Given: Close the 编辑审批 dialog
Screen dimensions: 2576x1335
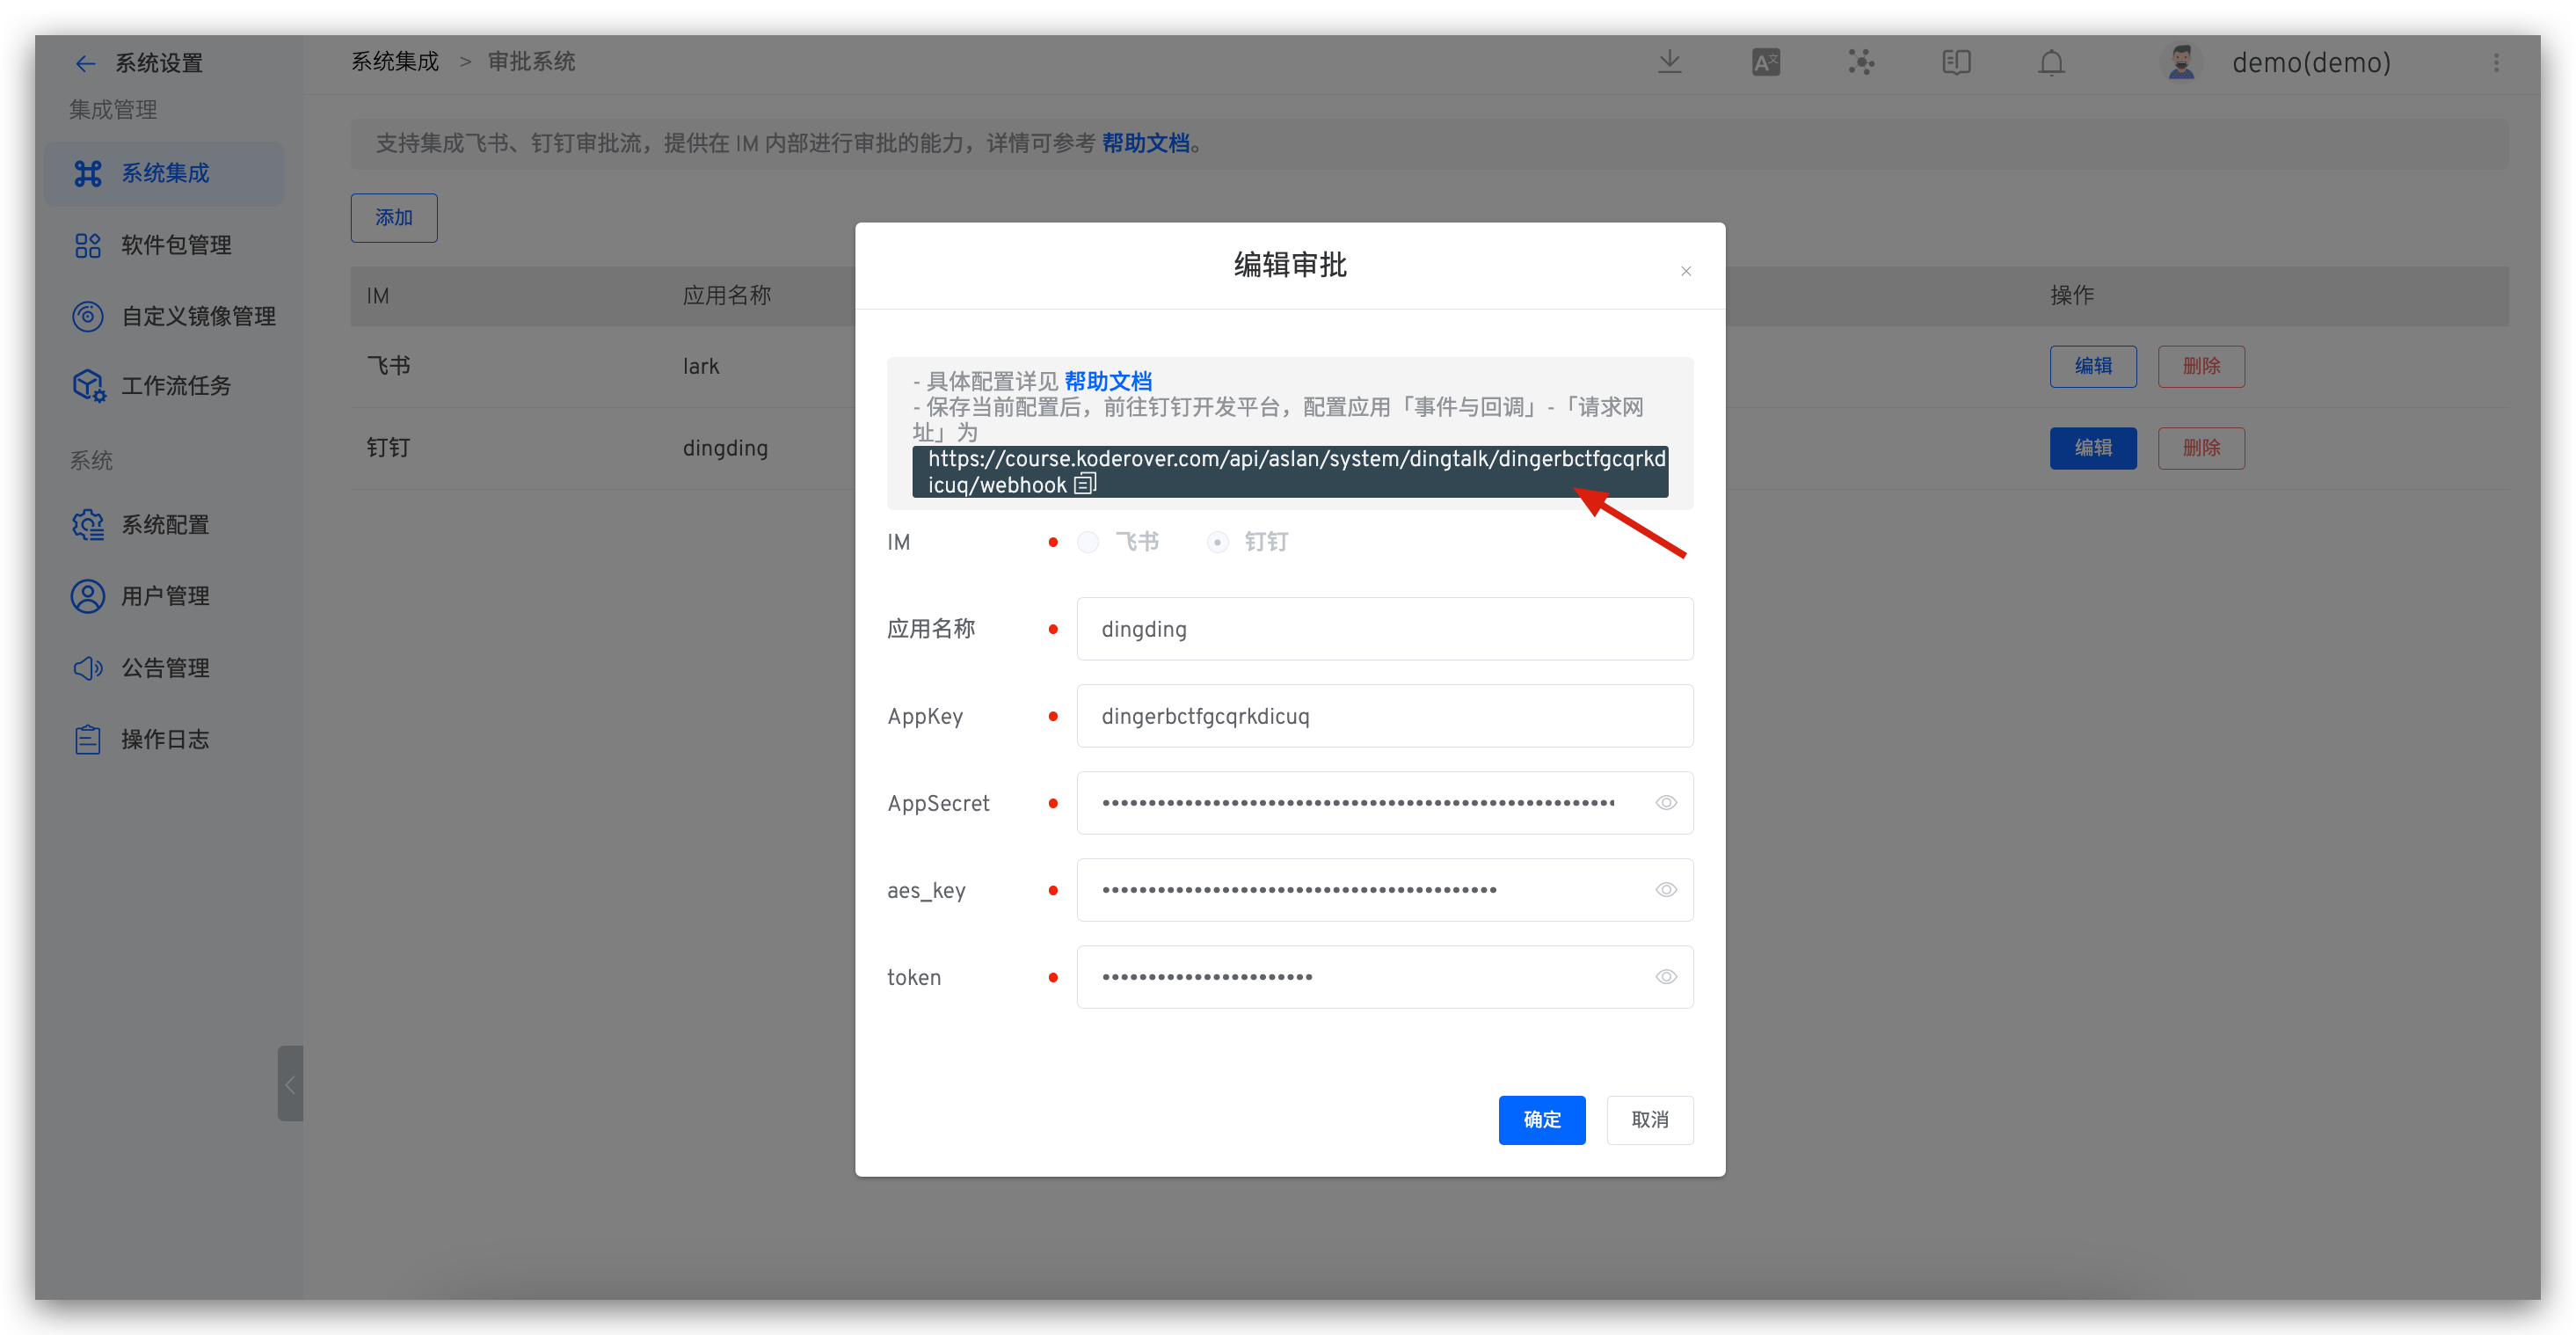Looking at the screenshot, I should pyautogui.click(x=1685, y=271).
